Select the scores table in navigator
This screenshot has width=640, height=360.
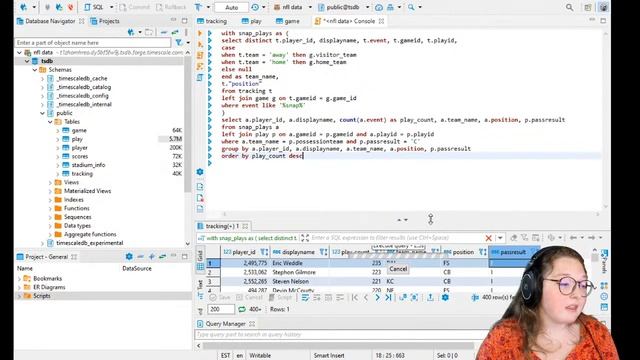pyautogui.click(x=80, y=156)
